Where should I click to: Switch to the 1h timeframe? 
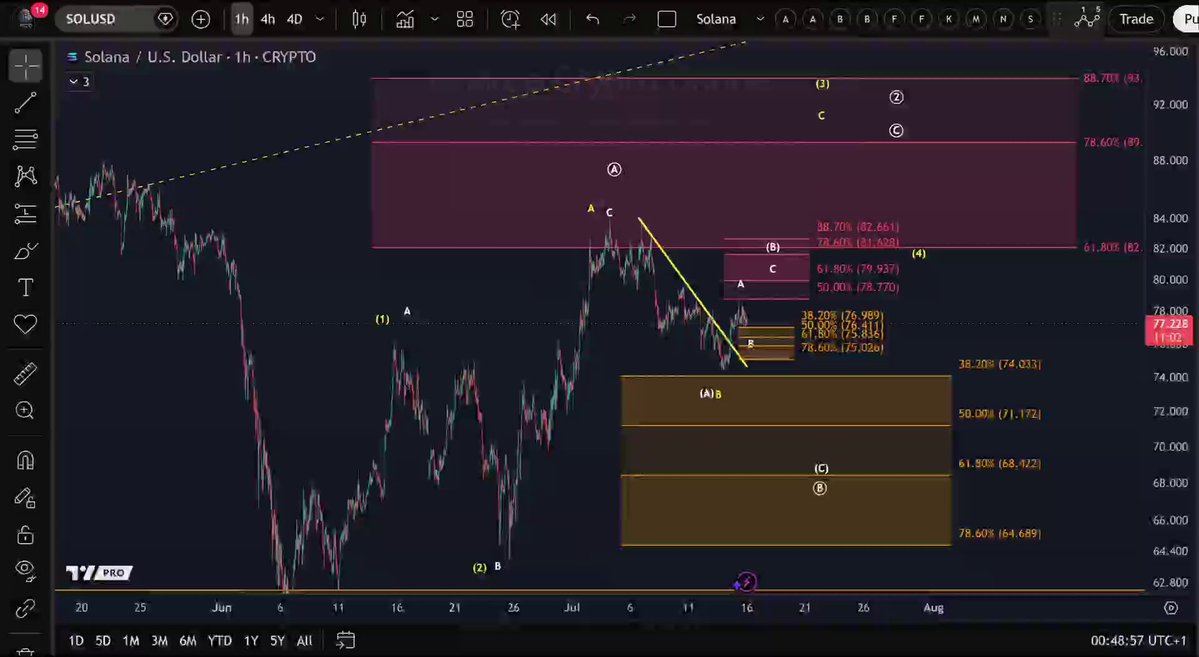[x=242, y=19]
